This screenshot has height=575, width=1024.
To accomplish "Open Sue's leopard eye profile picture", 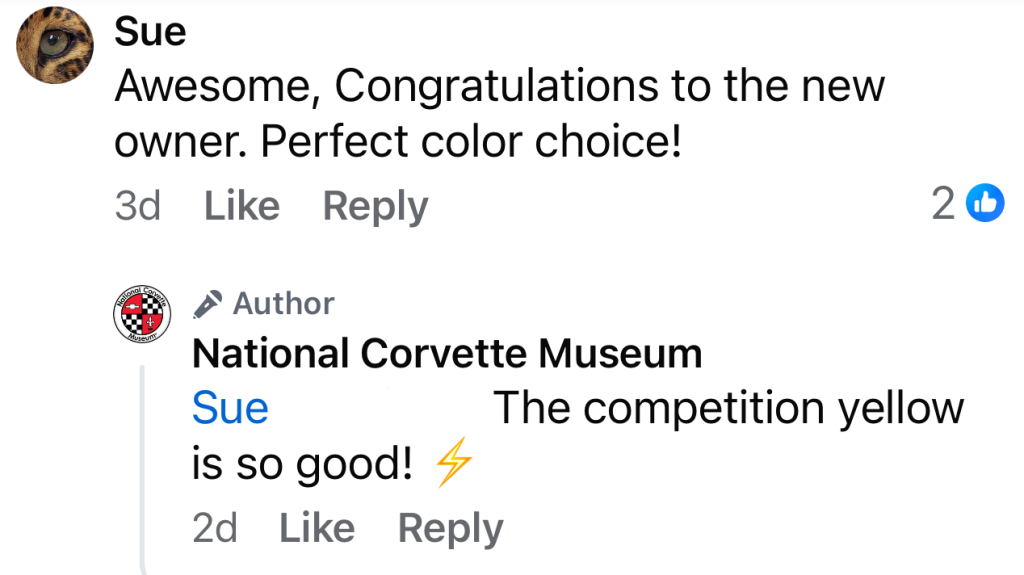I will coord(52,43).
